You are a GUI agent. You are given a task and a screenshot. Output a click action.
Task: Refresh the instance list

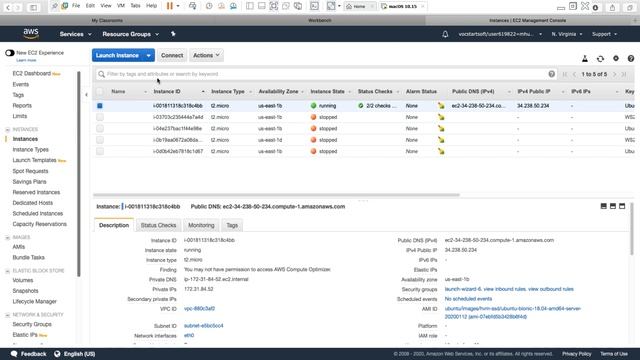(600, 59)
